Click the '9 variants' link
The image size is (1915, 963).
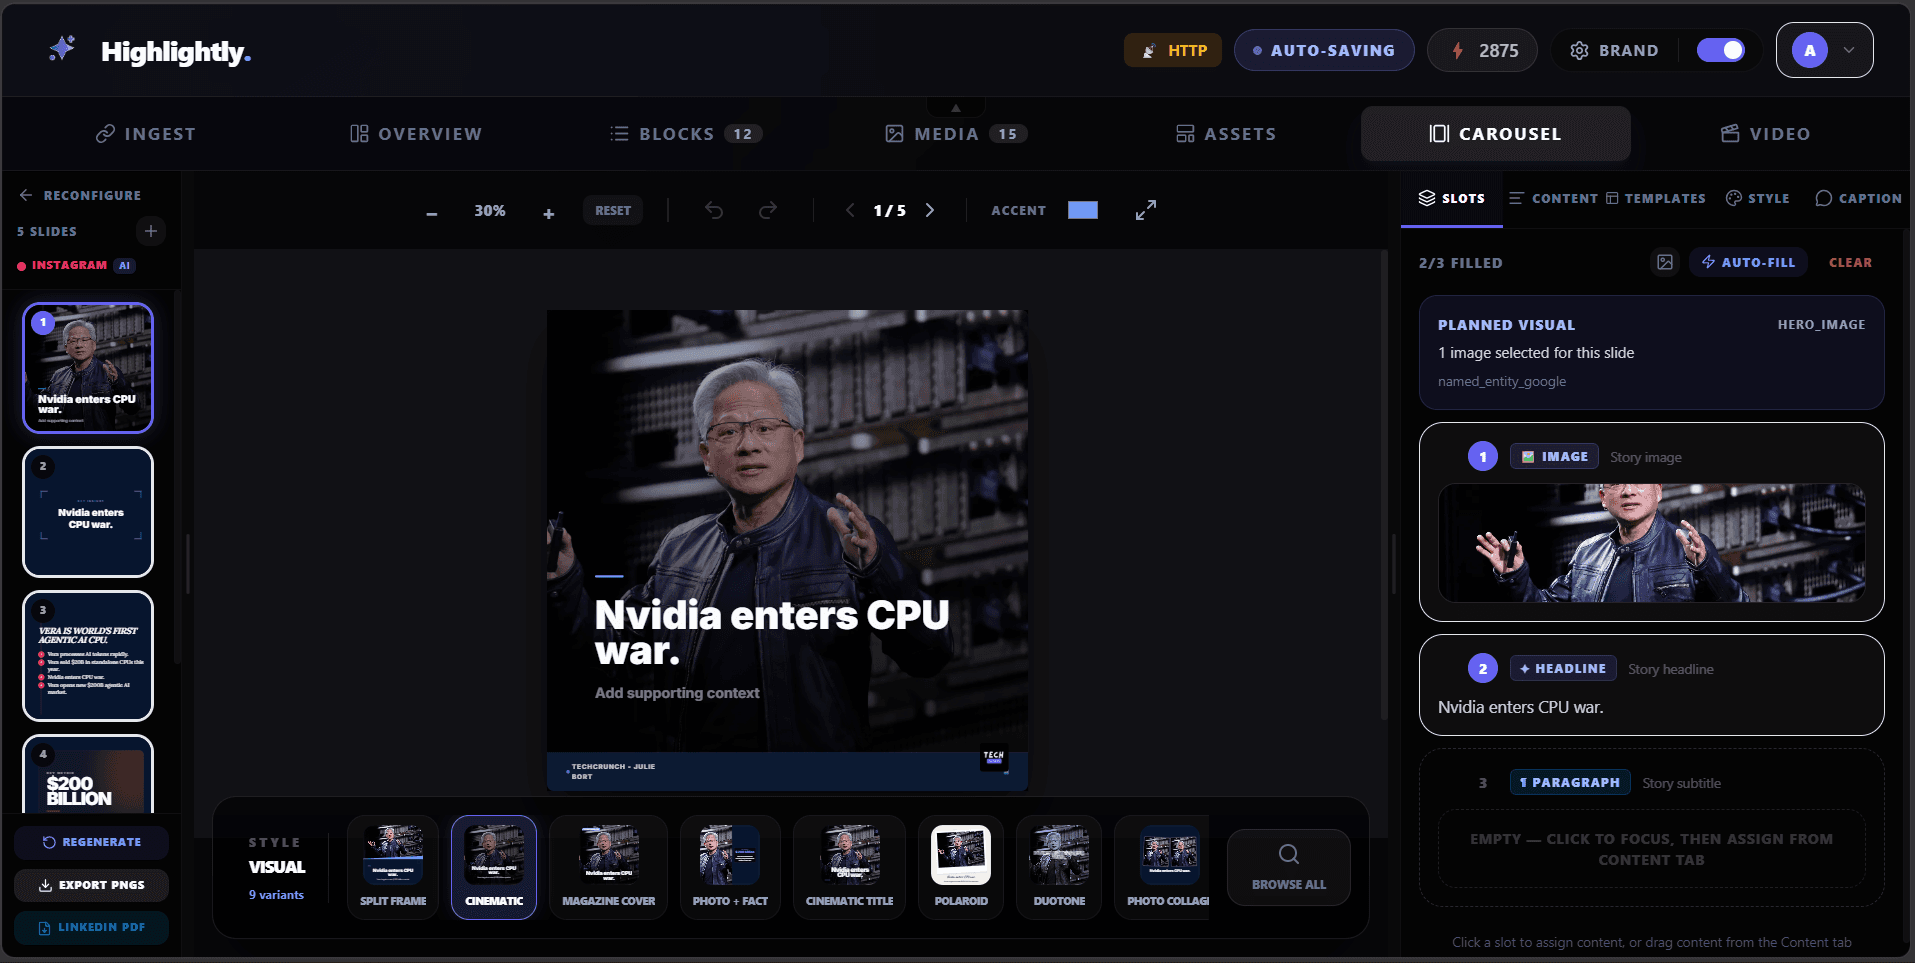[276, 895]
